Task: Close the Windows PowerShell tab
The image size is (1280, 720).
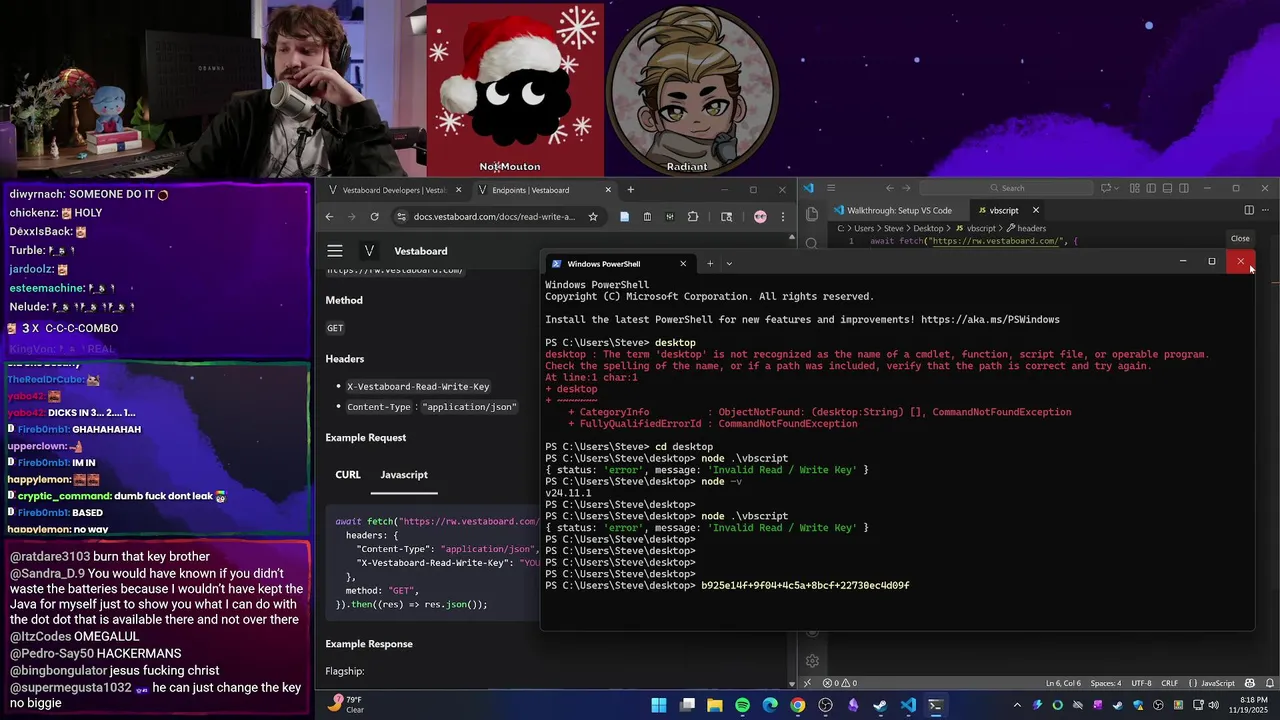Action: pos(683,264)
